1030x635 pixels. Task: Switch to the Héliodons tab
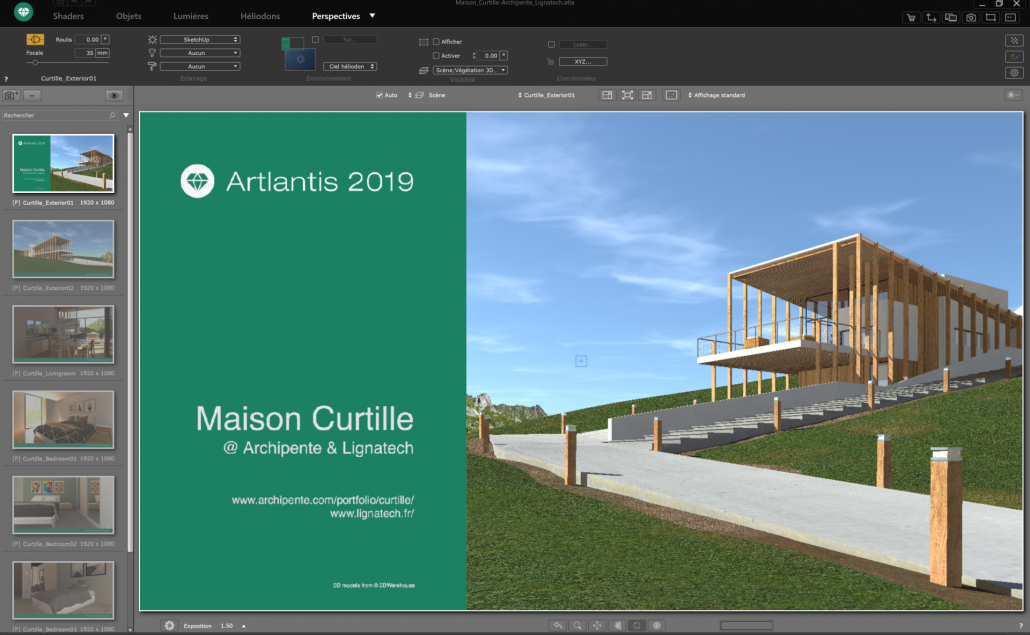[x=260, y=16]
